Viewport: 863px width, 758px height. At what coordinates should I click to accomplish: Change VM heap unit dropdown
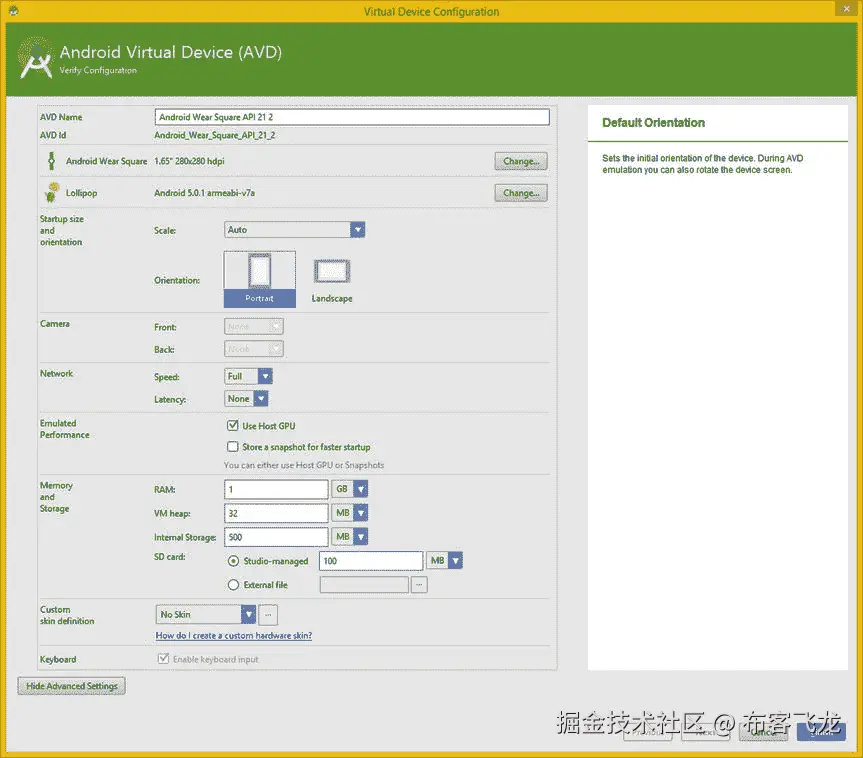click(x=350, y=513)
